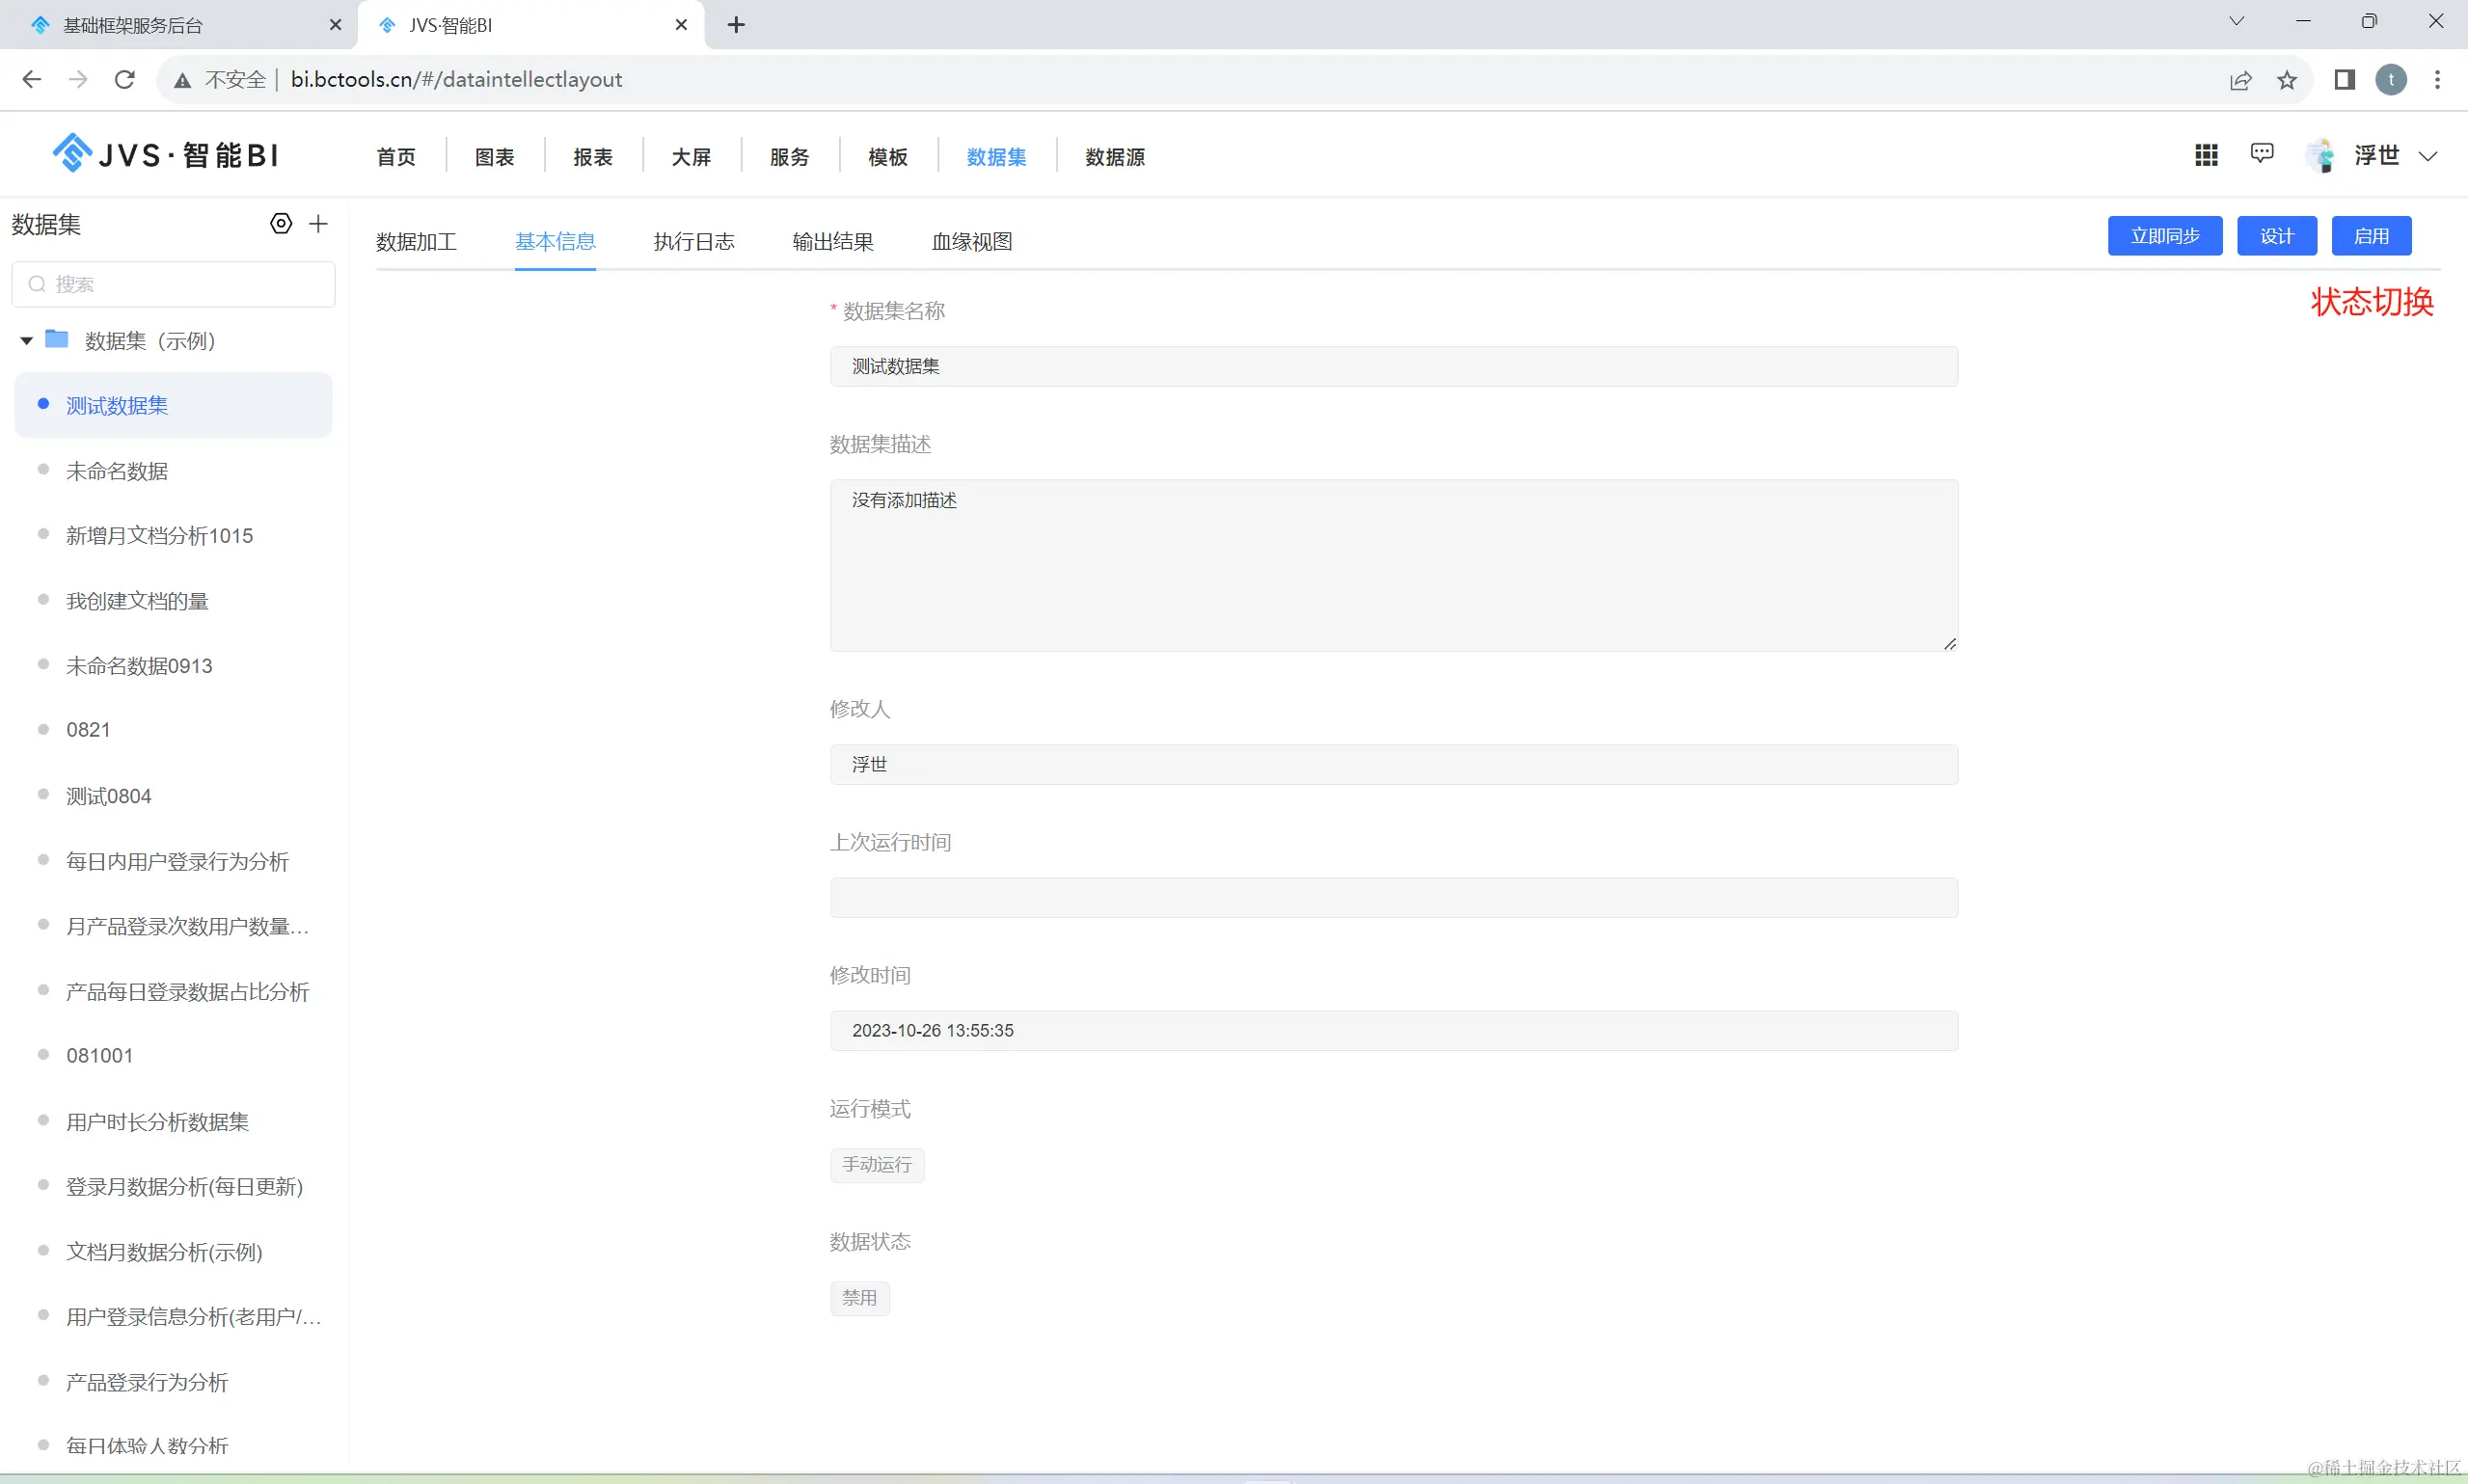Toggle the browser side panel icon
This screenshot has width=2468, height=1484.
tap(2344, 80)
